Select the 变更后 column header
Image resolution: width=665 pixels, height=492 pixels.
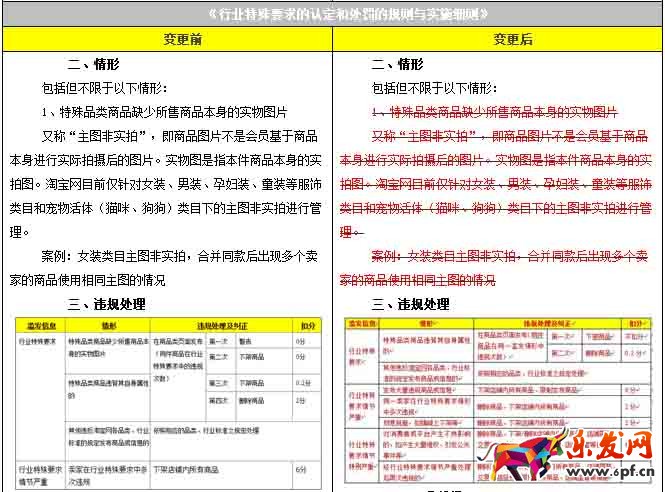click(499, 40)
